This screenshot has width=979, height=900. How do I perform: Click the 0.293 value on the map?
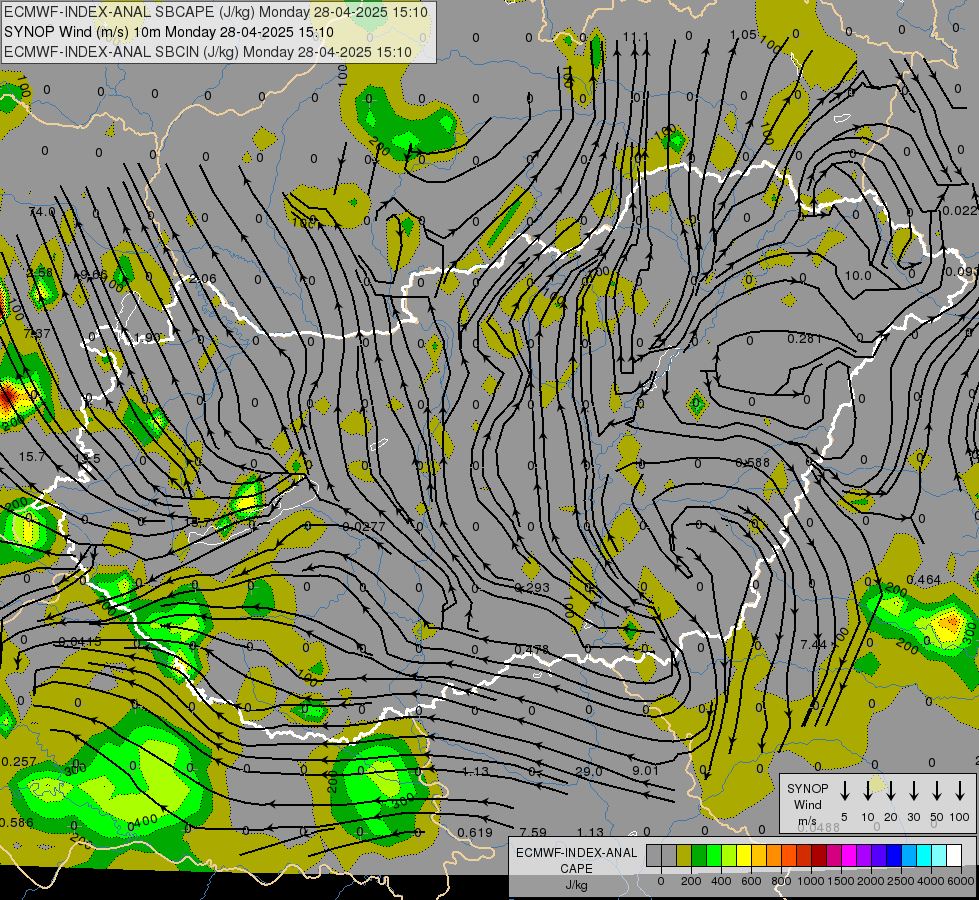[532, 587]
